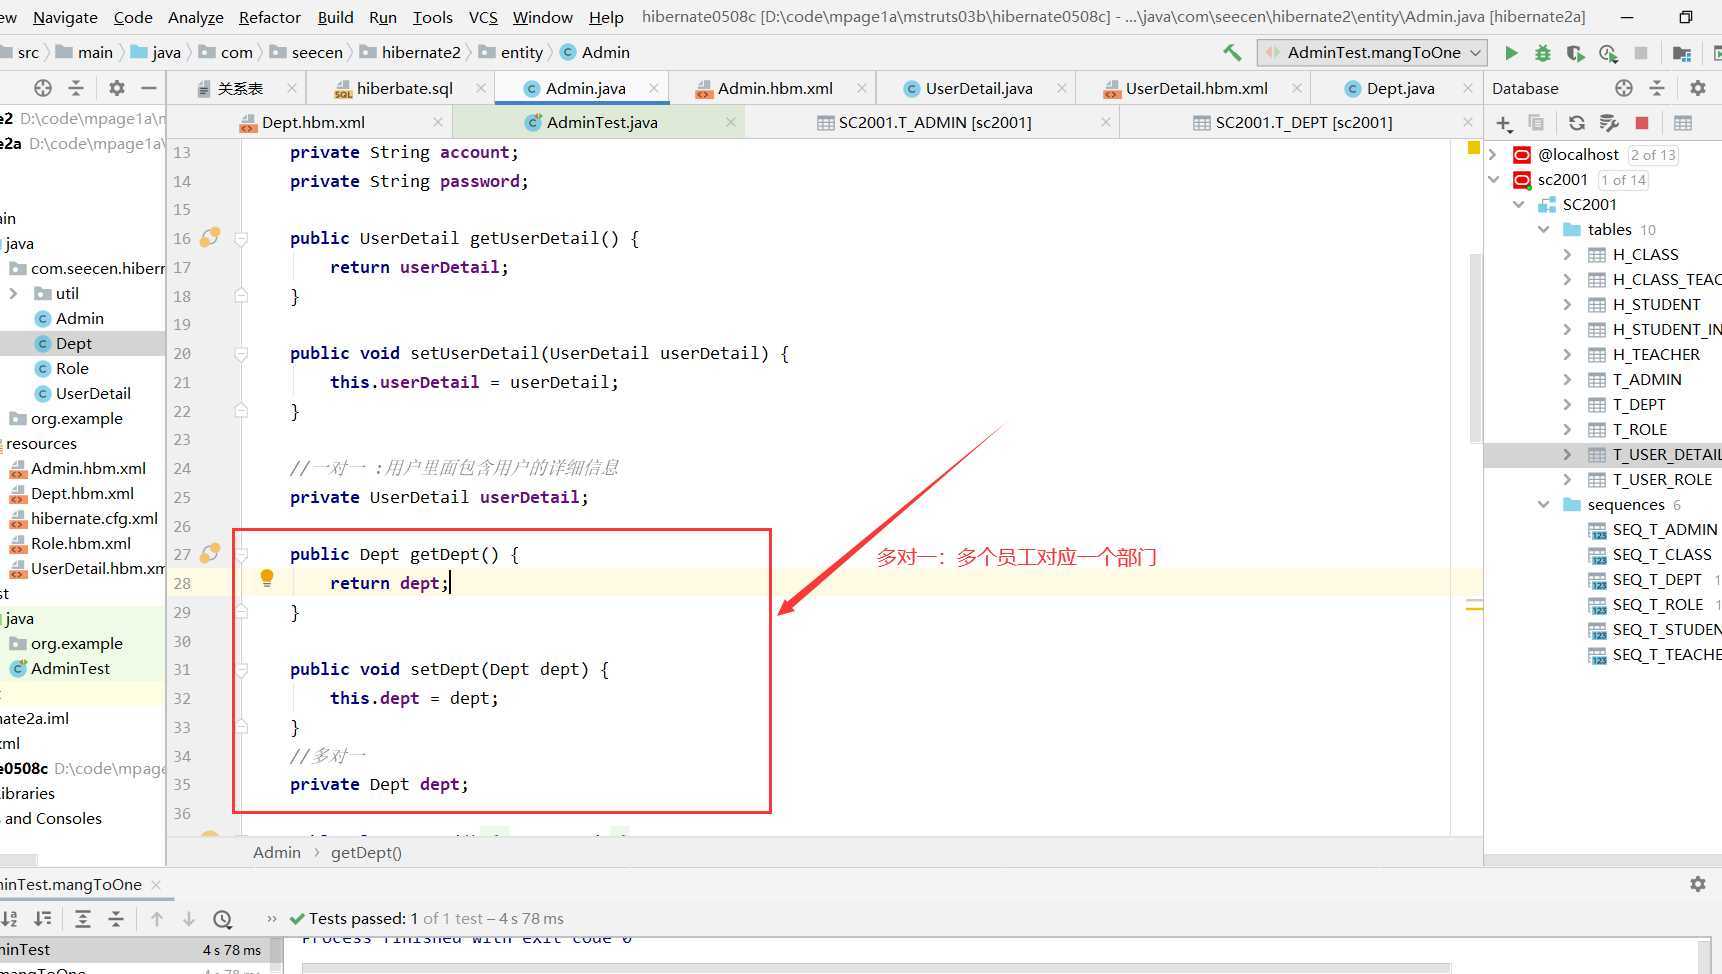Click the gutter icon on line 27
1722x974 pixels.
click(209, 553)
